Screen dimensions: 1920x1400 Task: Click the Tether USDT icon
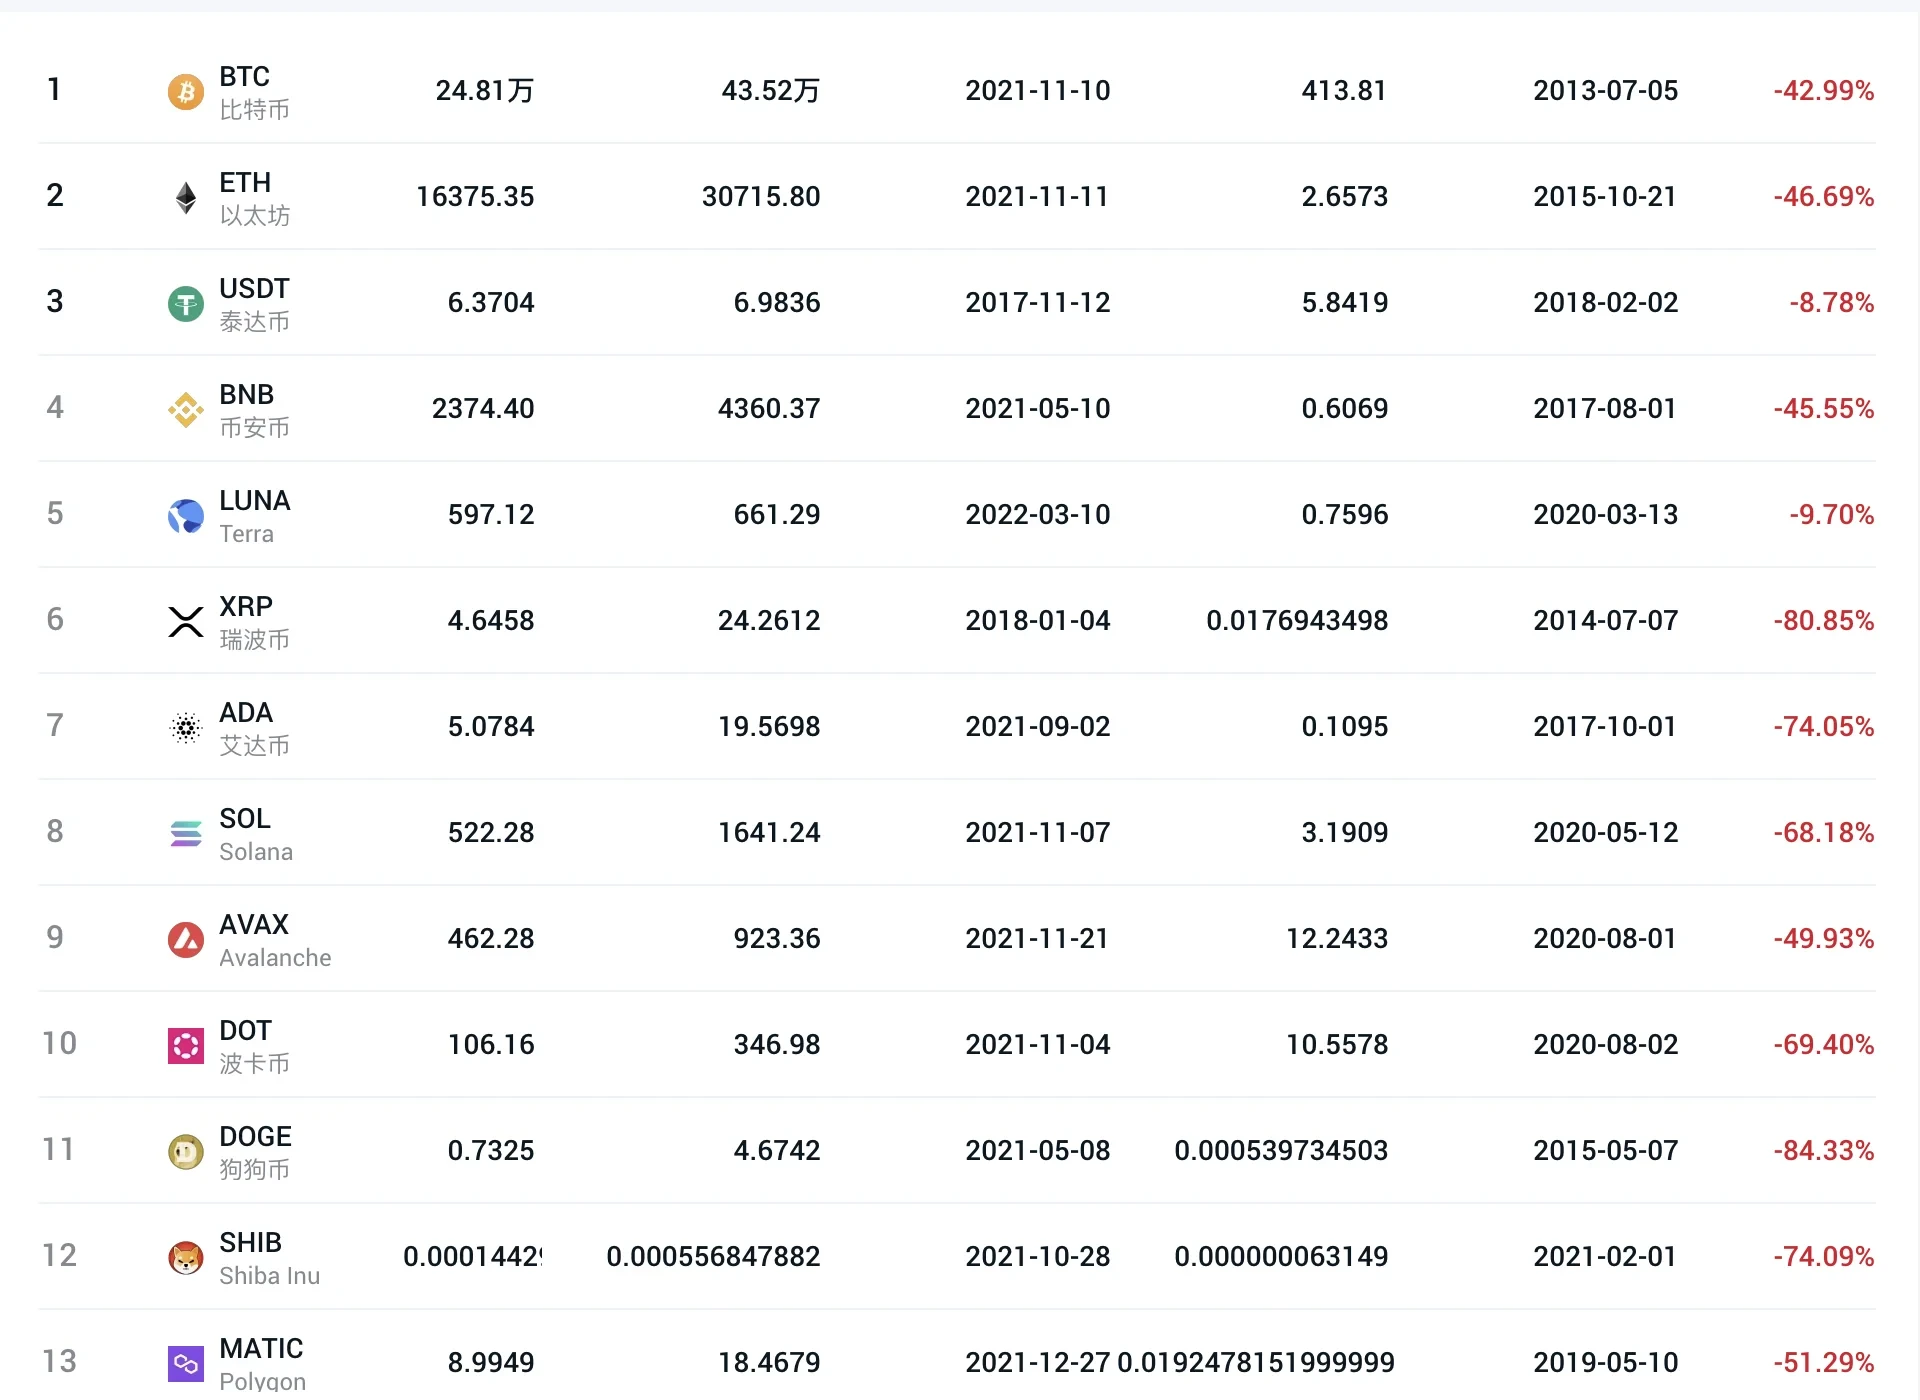click(x=185, y=304)
